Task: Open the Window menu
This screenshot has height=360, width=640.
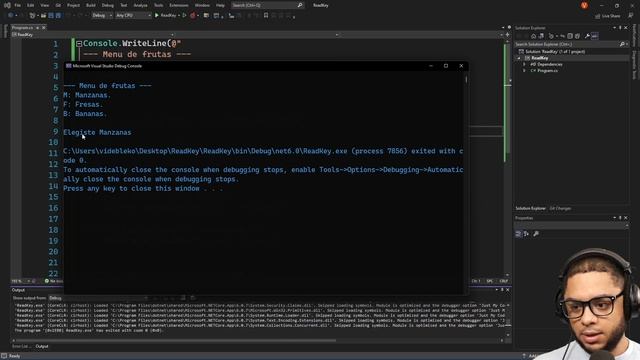Action: 202,5
